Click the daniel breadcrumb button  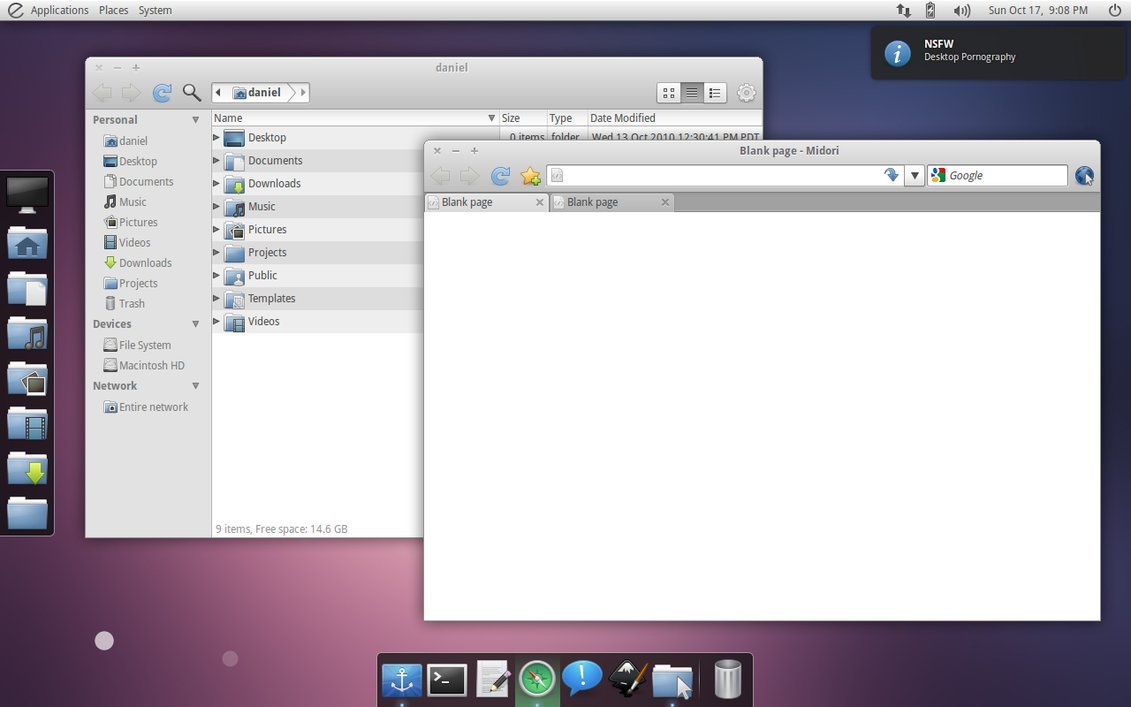coord(258,93)
